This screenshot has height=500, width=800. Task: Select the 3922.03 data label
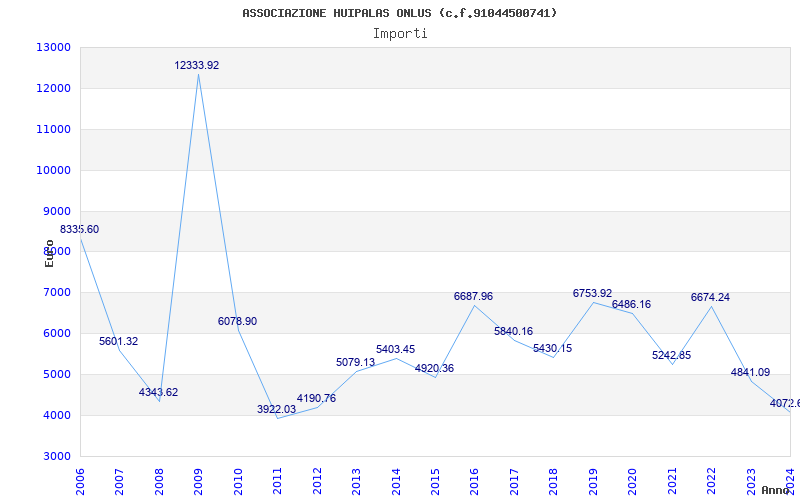coord(277,409)
